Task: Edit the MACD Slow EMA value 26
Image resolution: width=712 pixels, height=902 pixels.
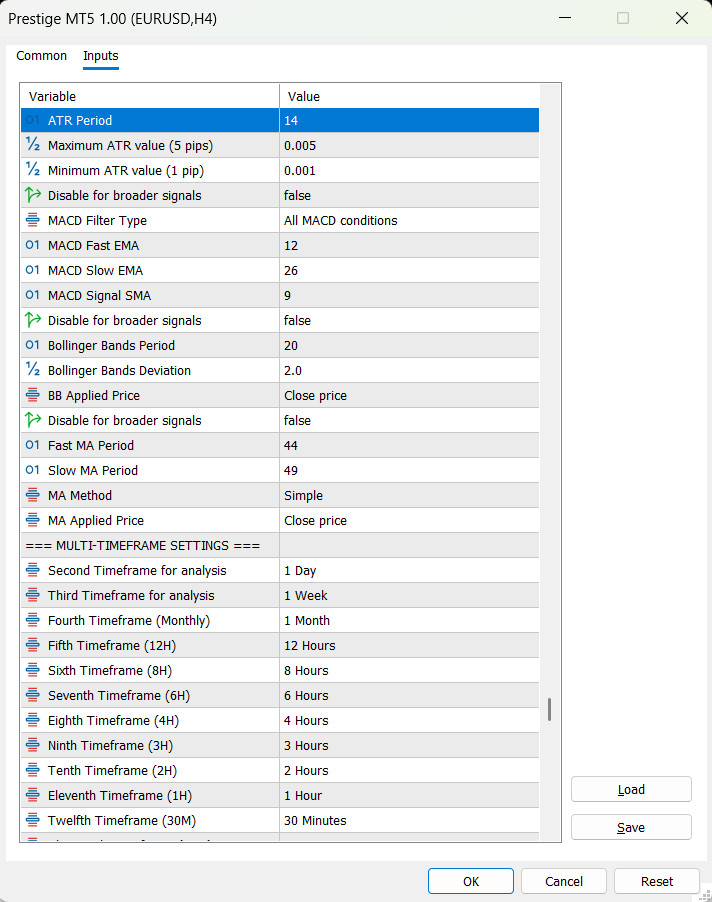Action: click(409, 270)
